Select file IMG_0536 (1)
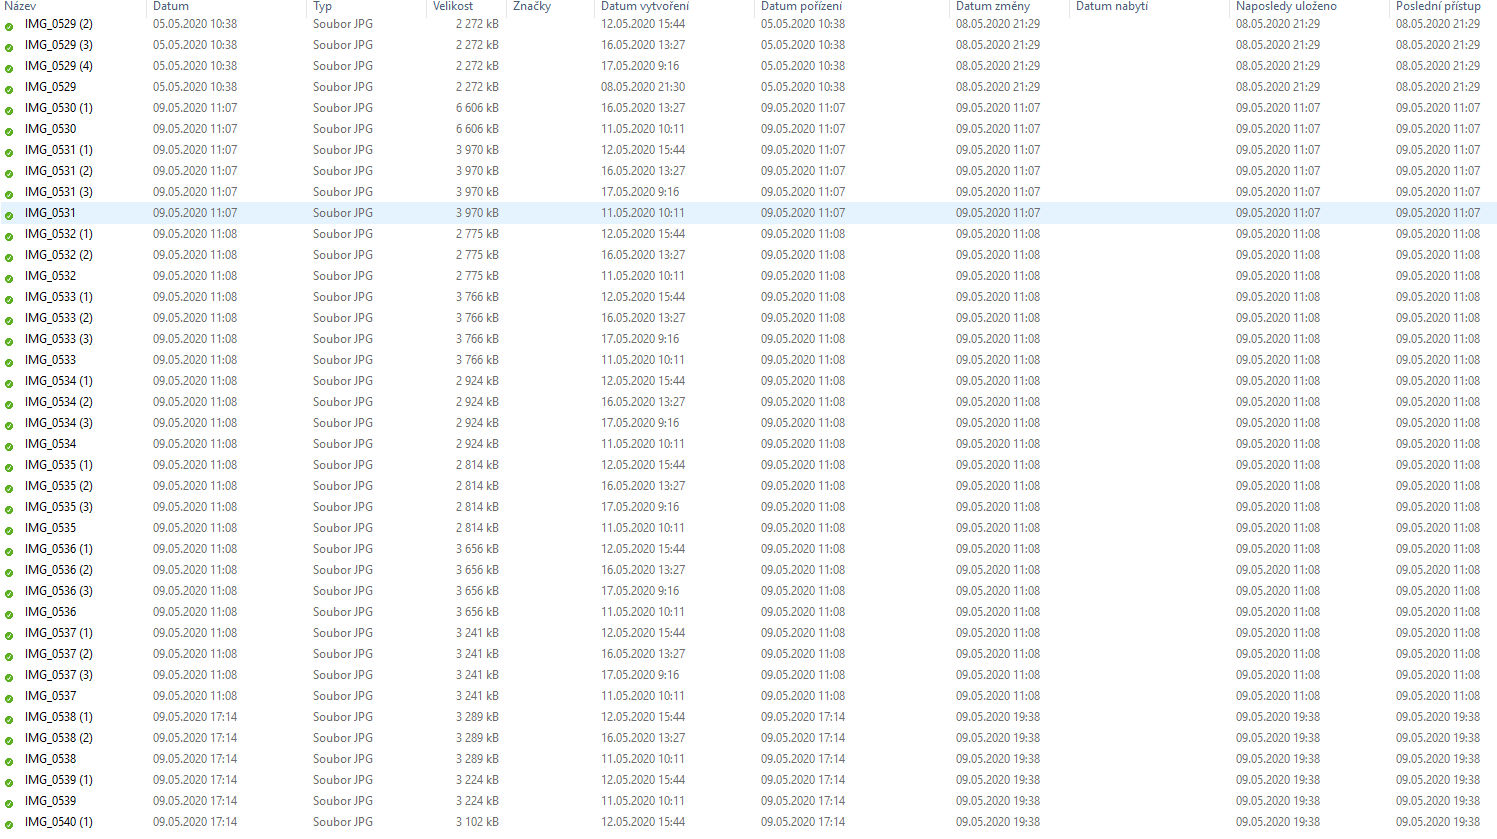This screenshot has height=839, width=1497. 58,549
